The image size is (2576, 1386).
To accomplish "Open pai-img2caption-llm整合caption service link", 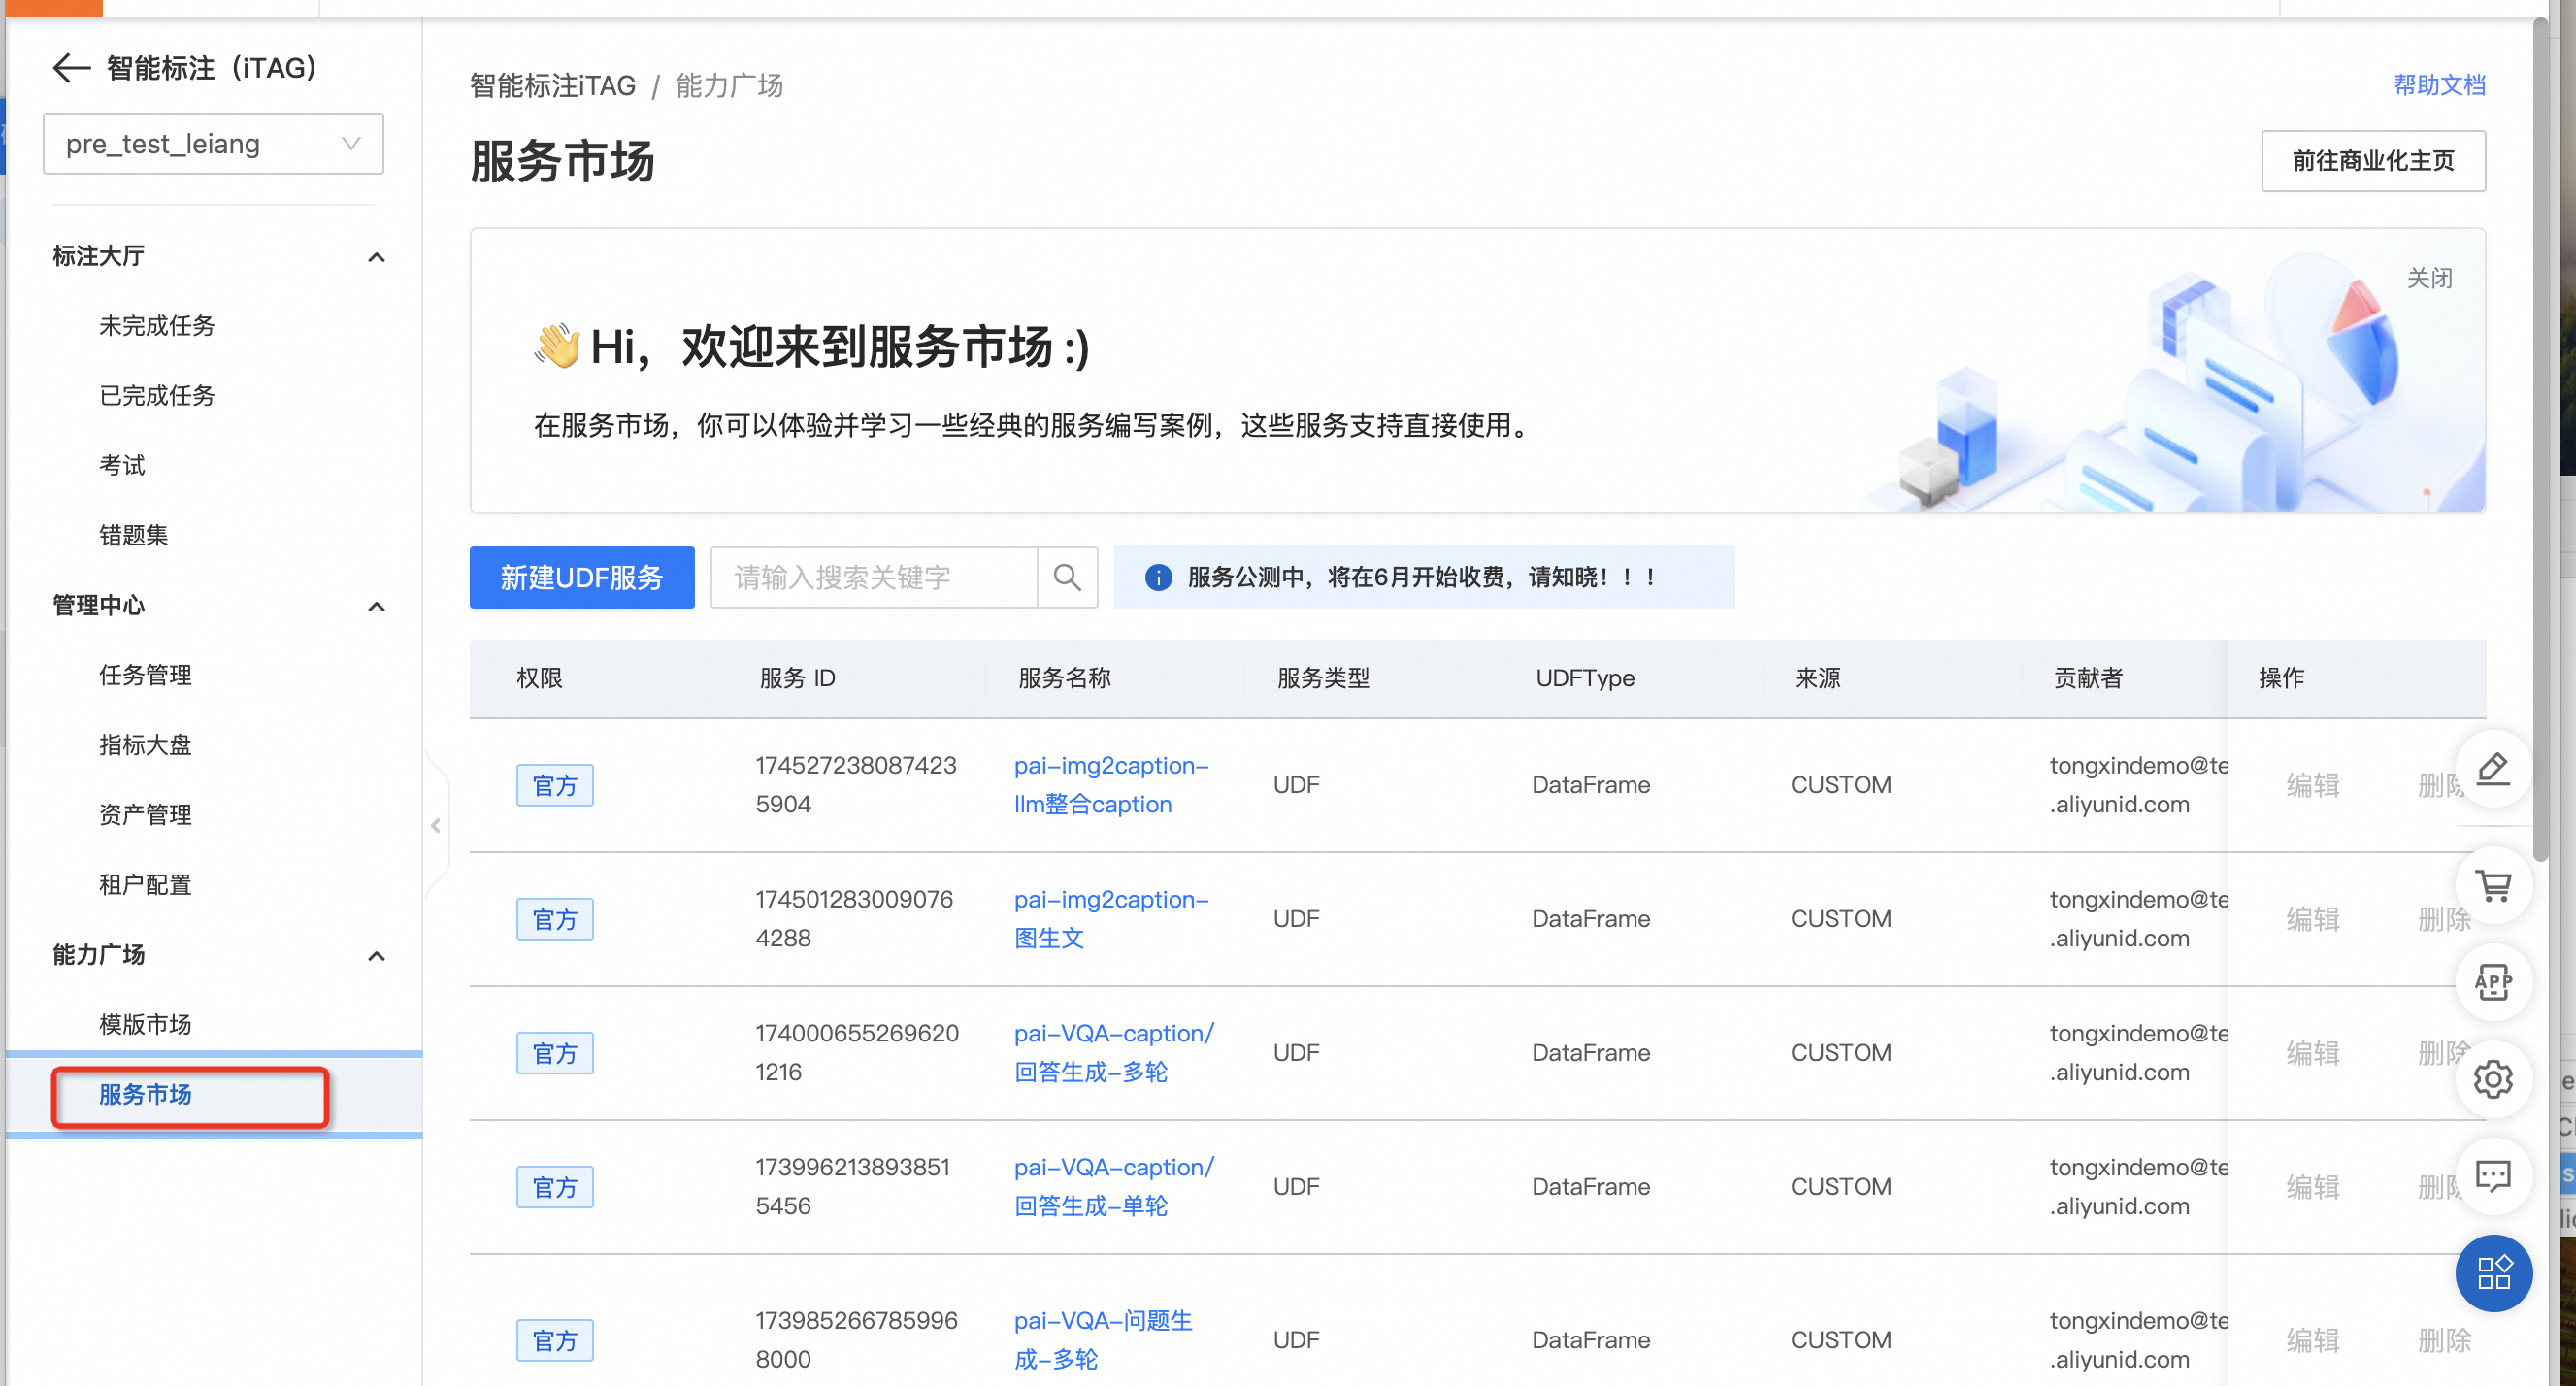I will [x=1112, y=785].
